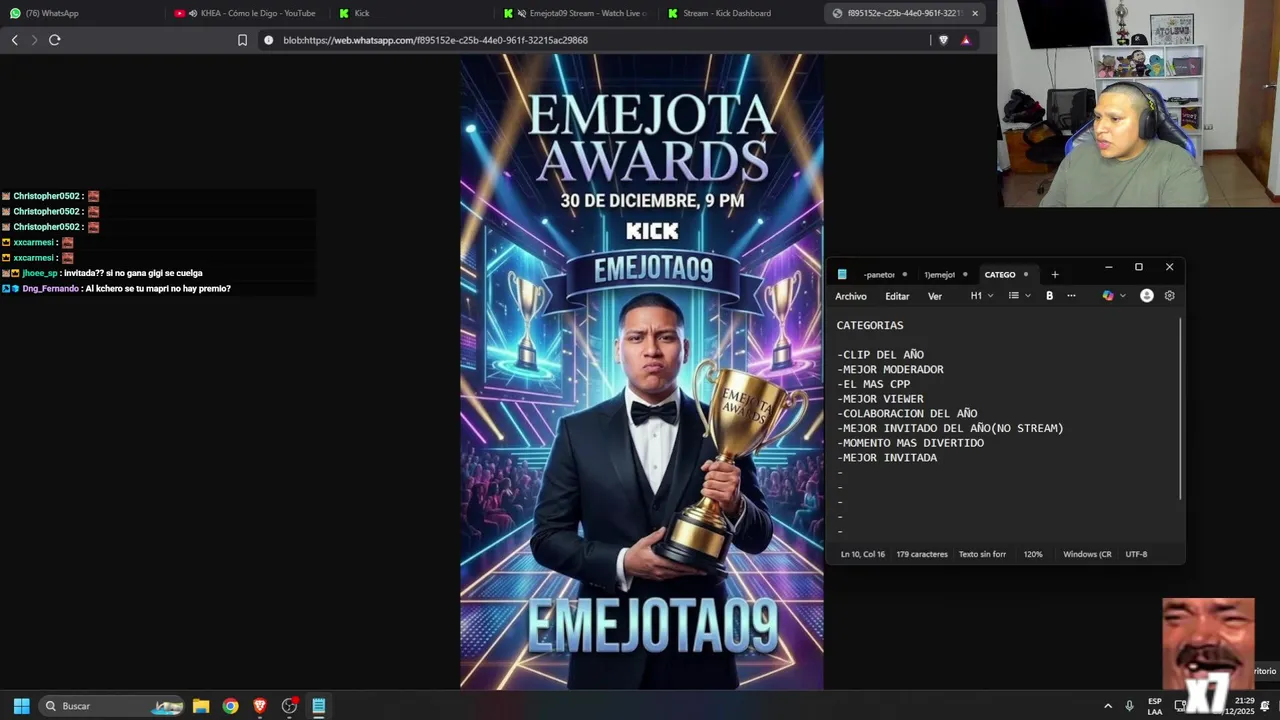Click the Brave Rewards triangle icon
This screenshot has width=1280, height=720.
(966, 40)
